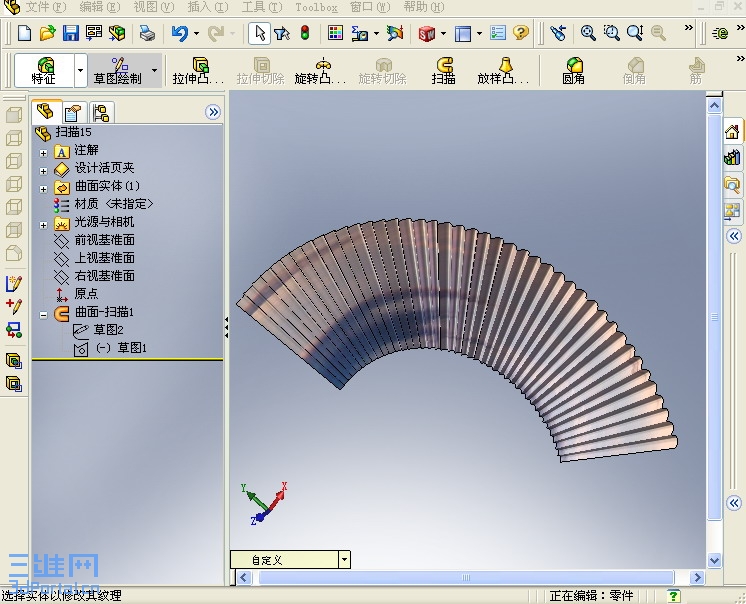Open the 自定义 view dropdown

point(345,560)
